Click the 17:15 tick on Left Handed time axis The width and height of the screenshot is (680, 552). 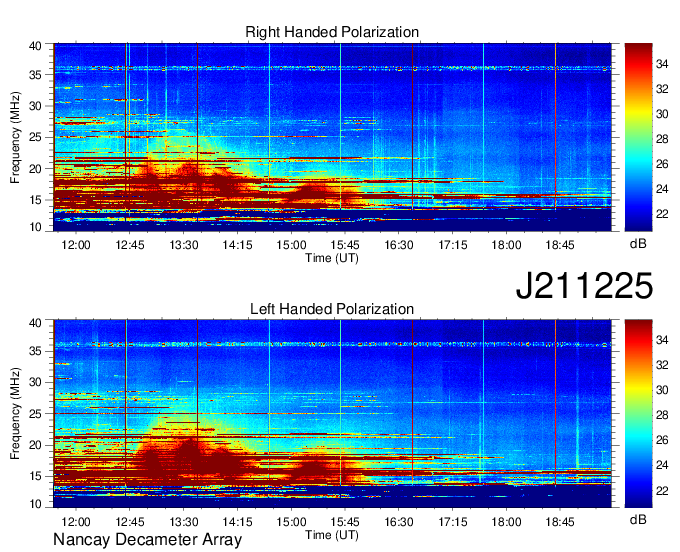coord(452,522)
